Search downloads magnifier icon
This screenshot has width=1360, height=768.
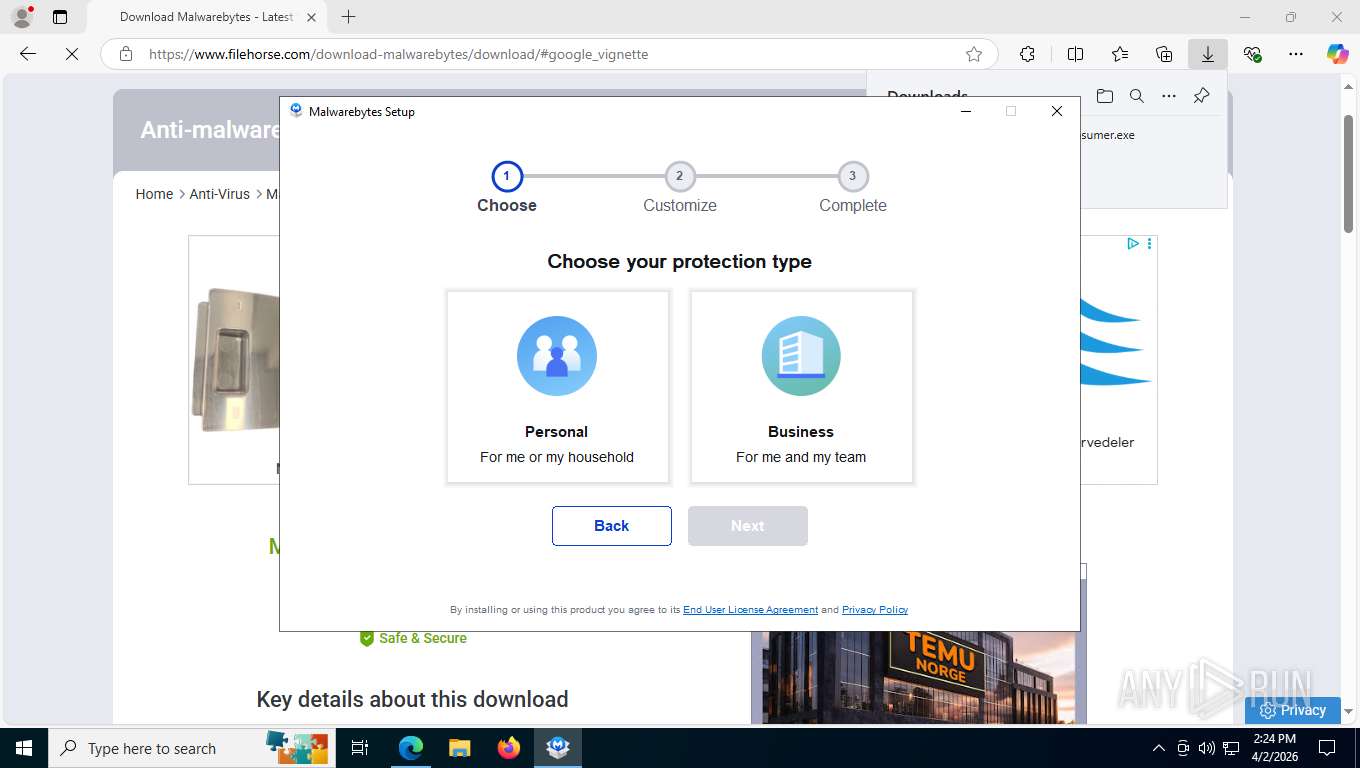(x=1137, y=96)
